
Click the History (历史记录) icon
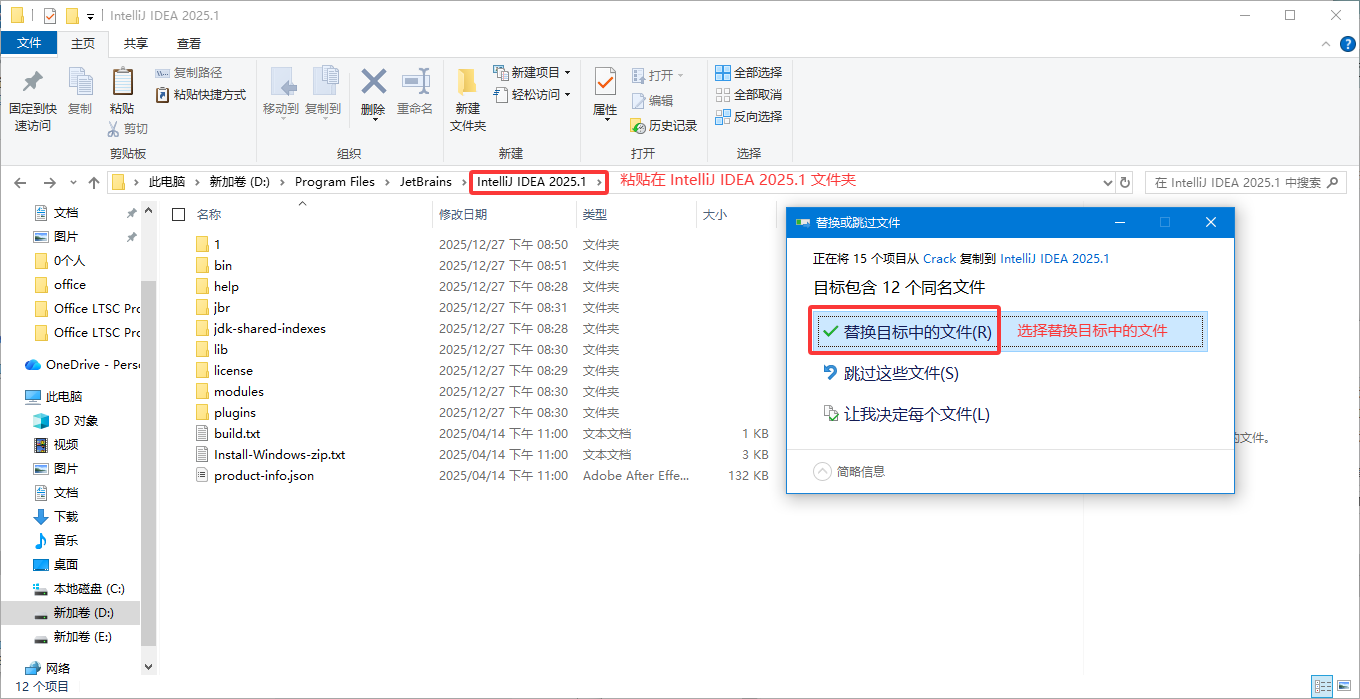pyautogui.click(x=664, y=126)
